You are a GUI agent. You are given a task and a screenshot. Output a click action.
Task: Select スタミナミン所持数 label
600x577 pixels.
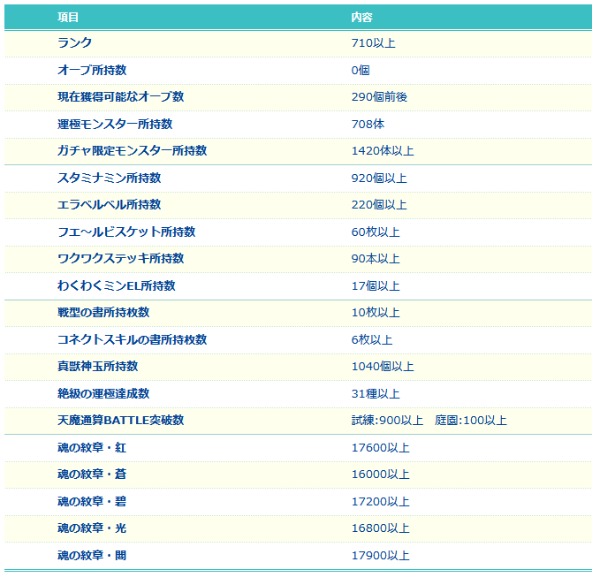(x=109, y=178)
